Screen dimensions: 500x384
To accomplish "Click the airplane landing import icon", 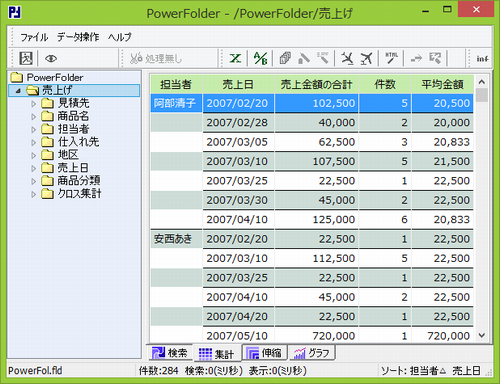I will [x=348, y=59].
